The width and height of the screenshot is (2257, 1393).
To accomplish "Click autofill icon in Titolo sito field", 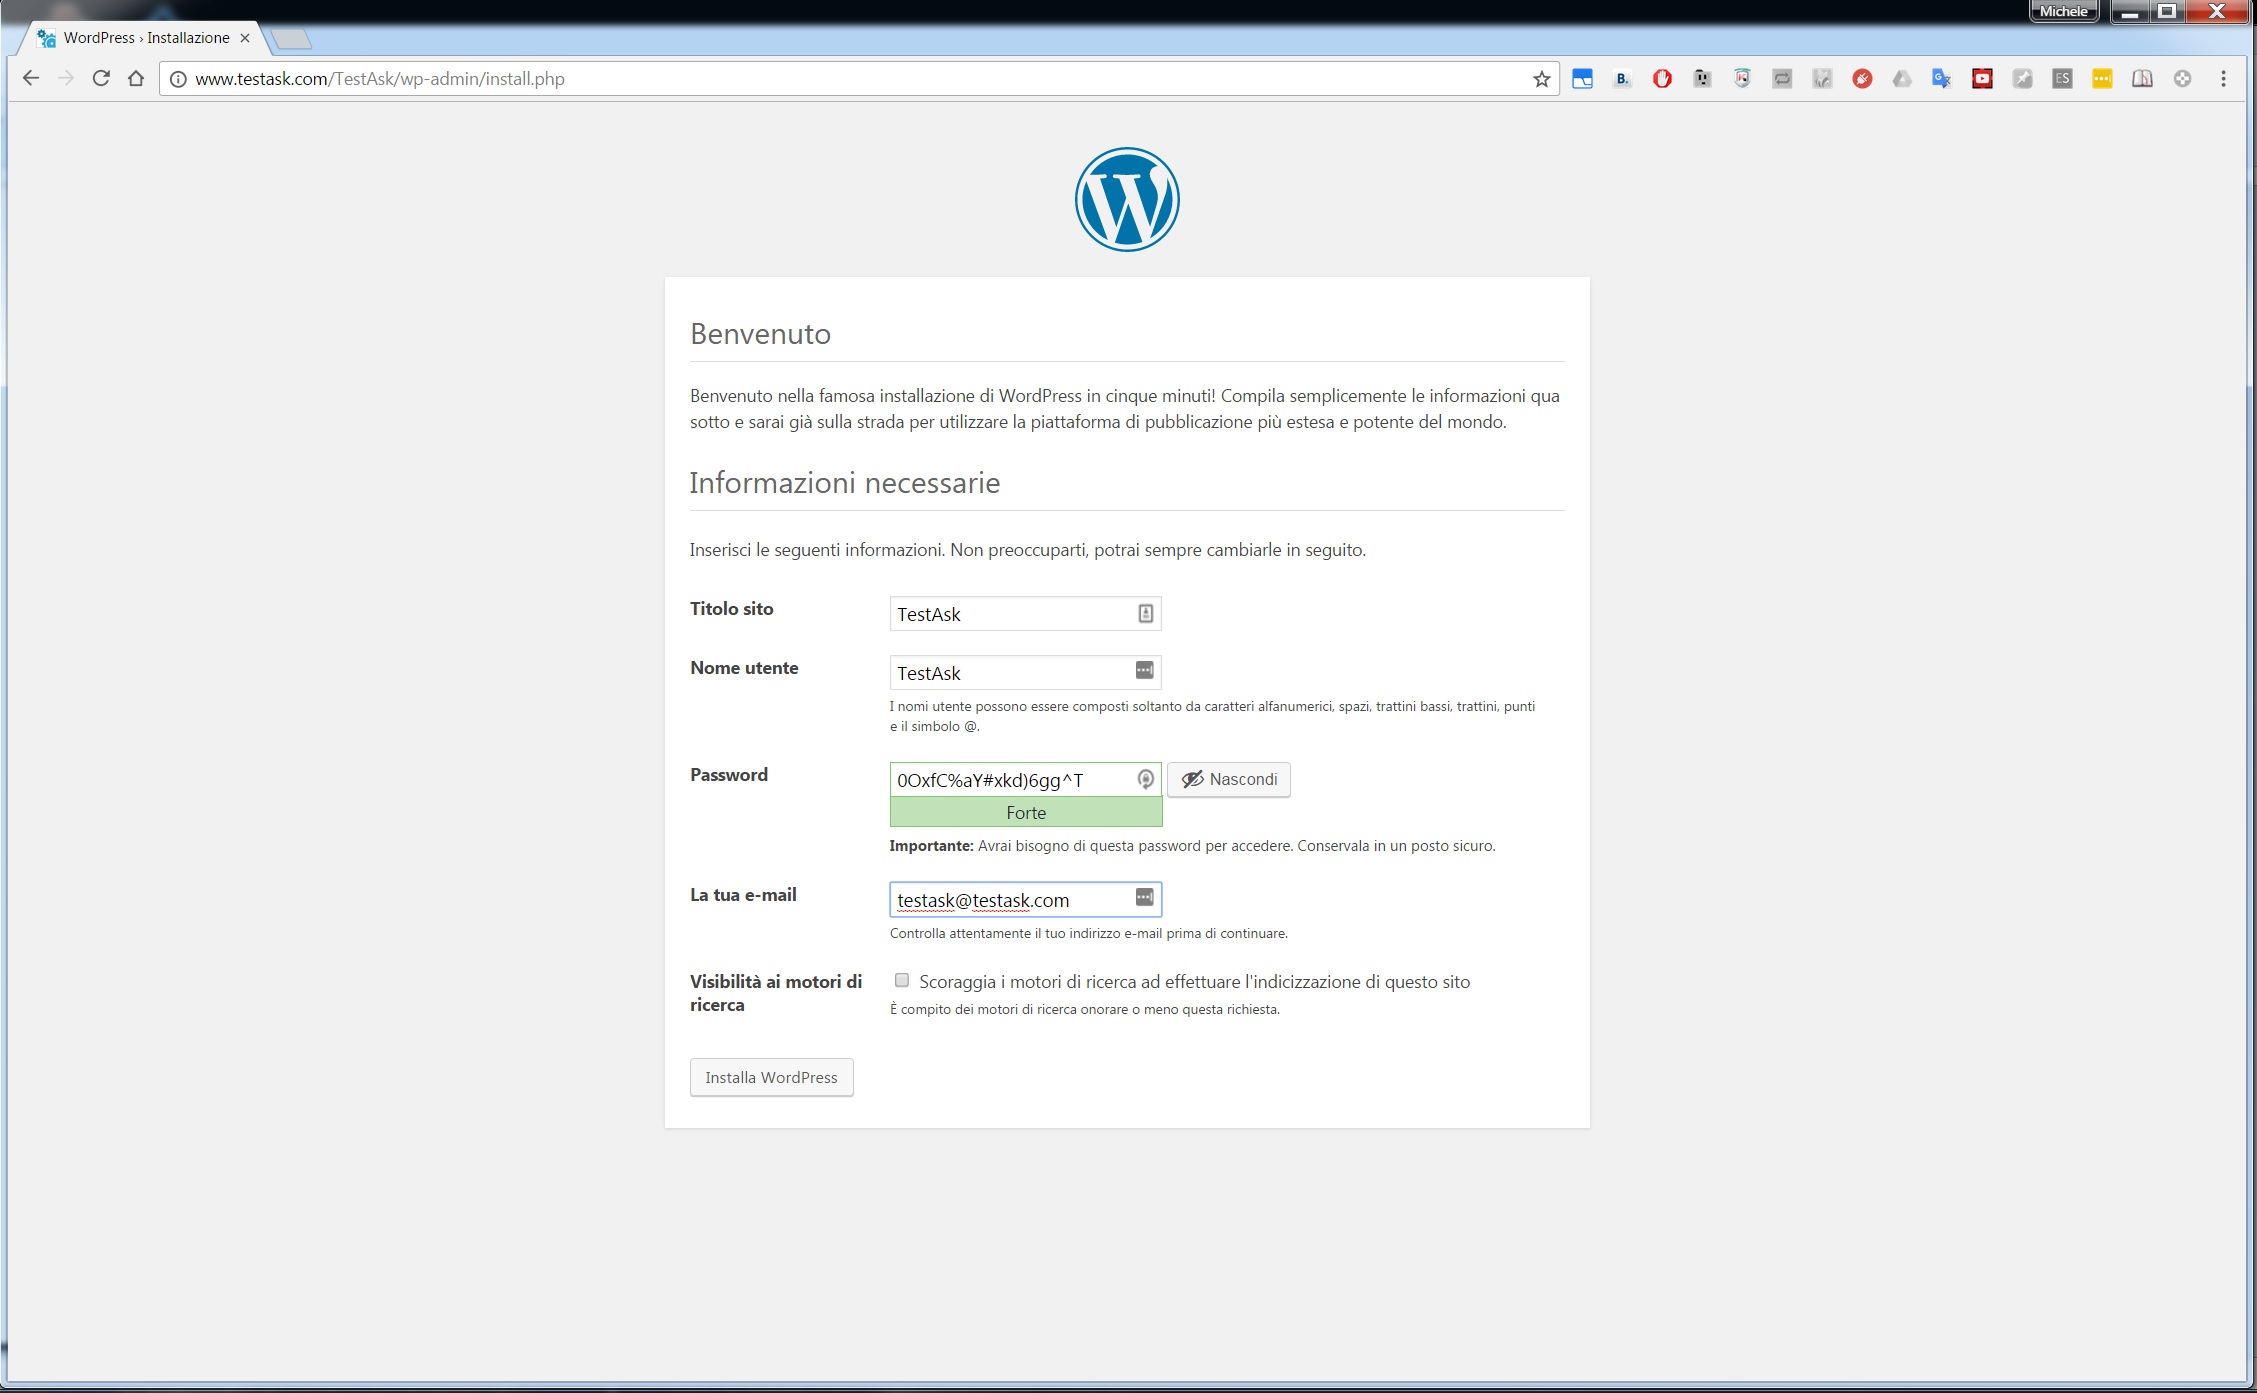I will click(1145, 613).
